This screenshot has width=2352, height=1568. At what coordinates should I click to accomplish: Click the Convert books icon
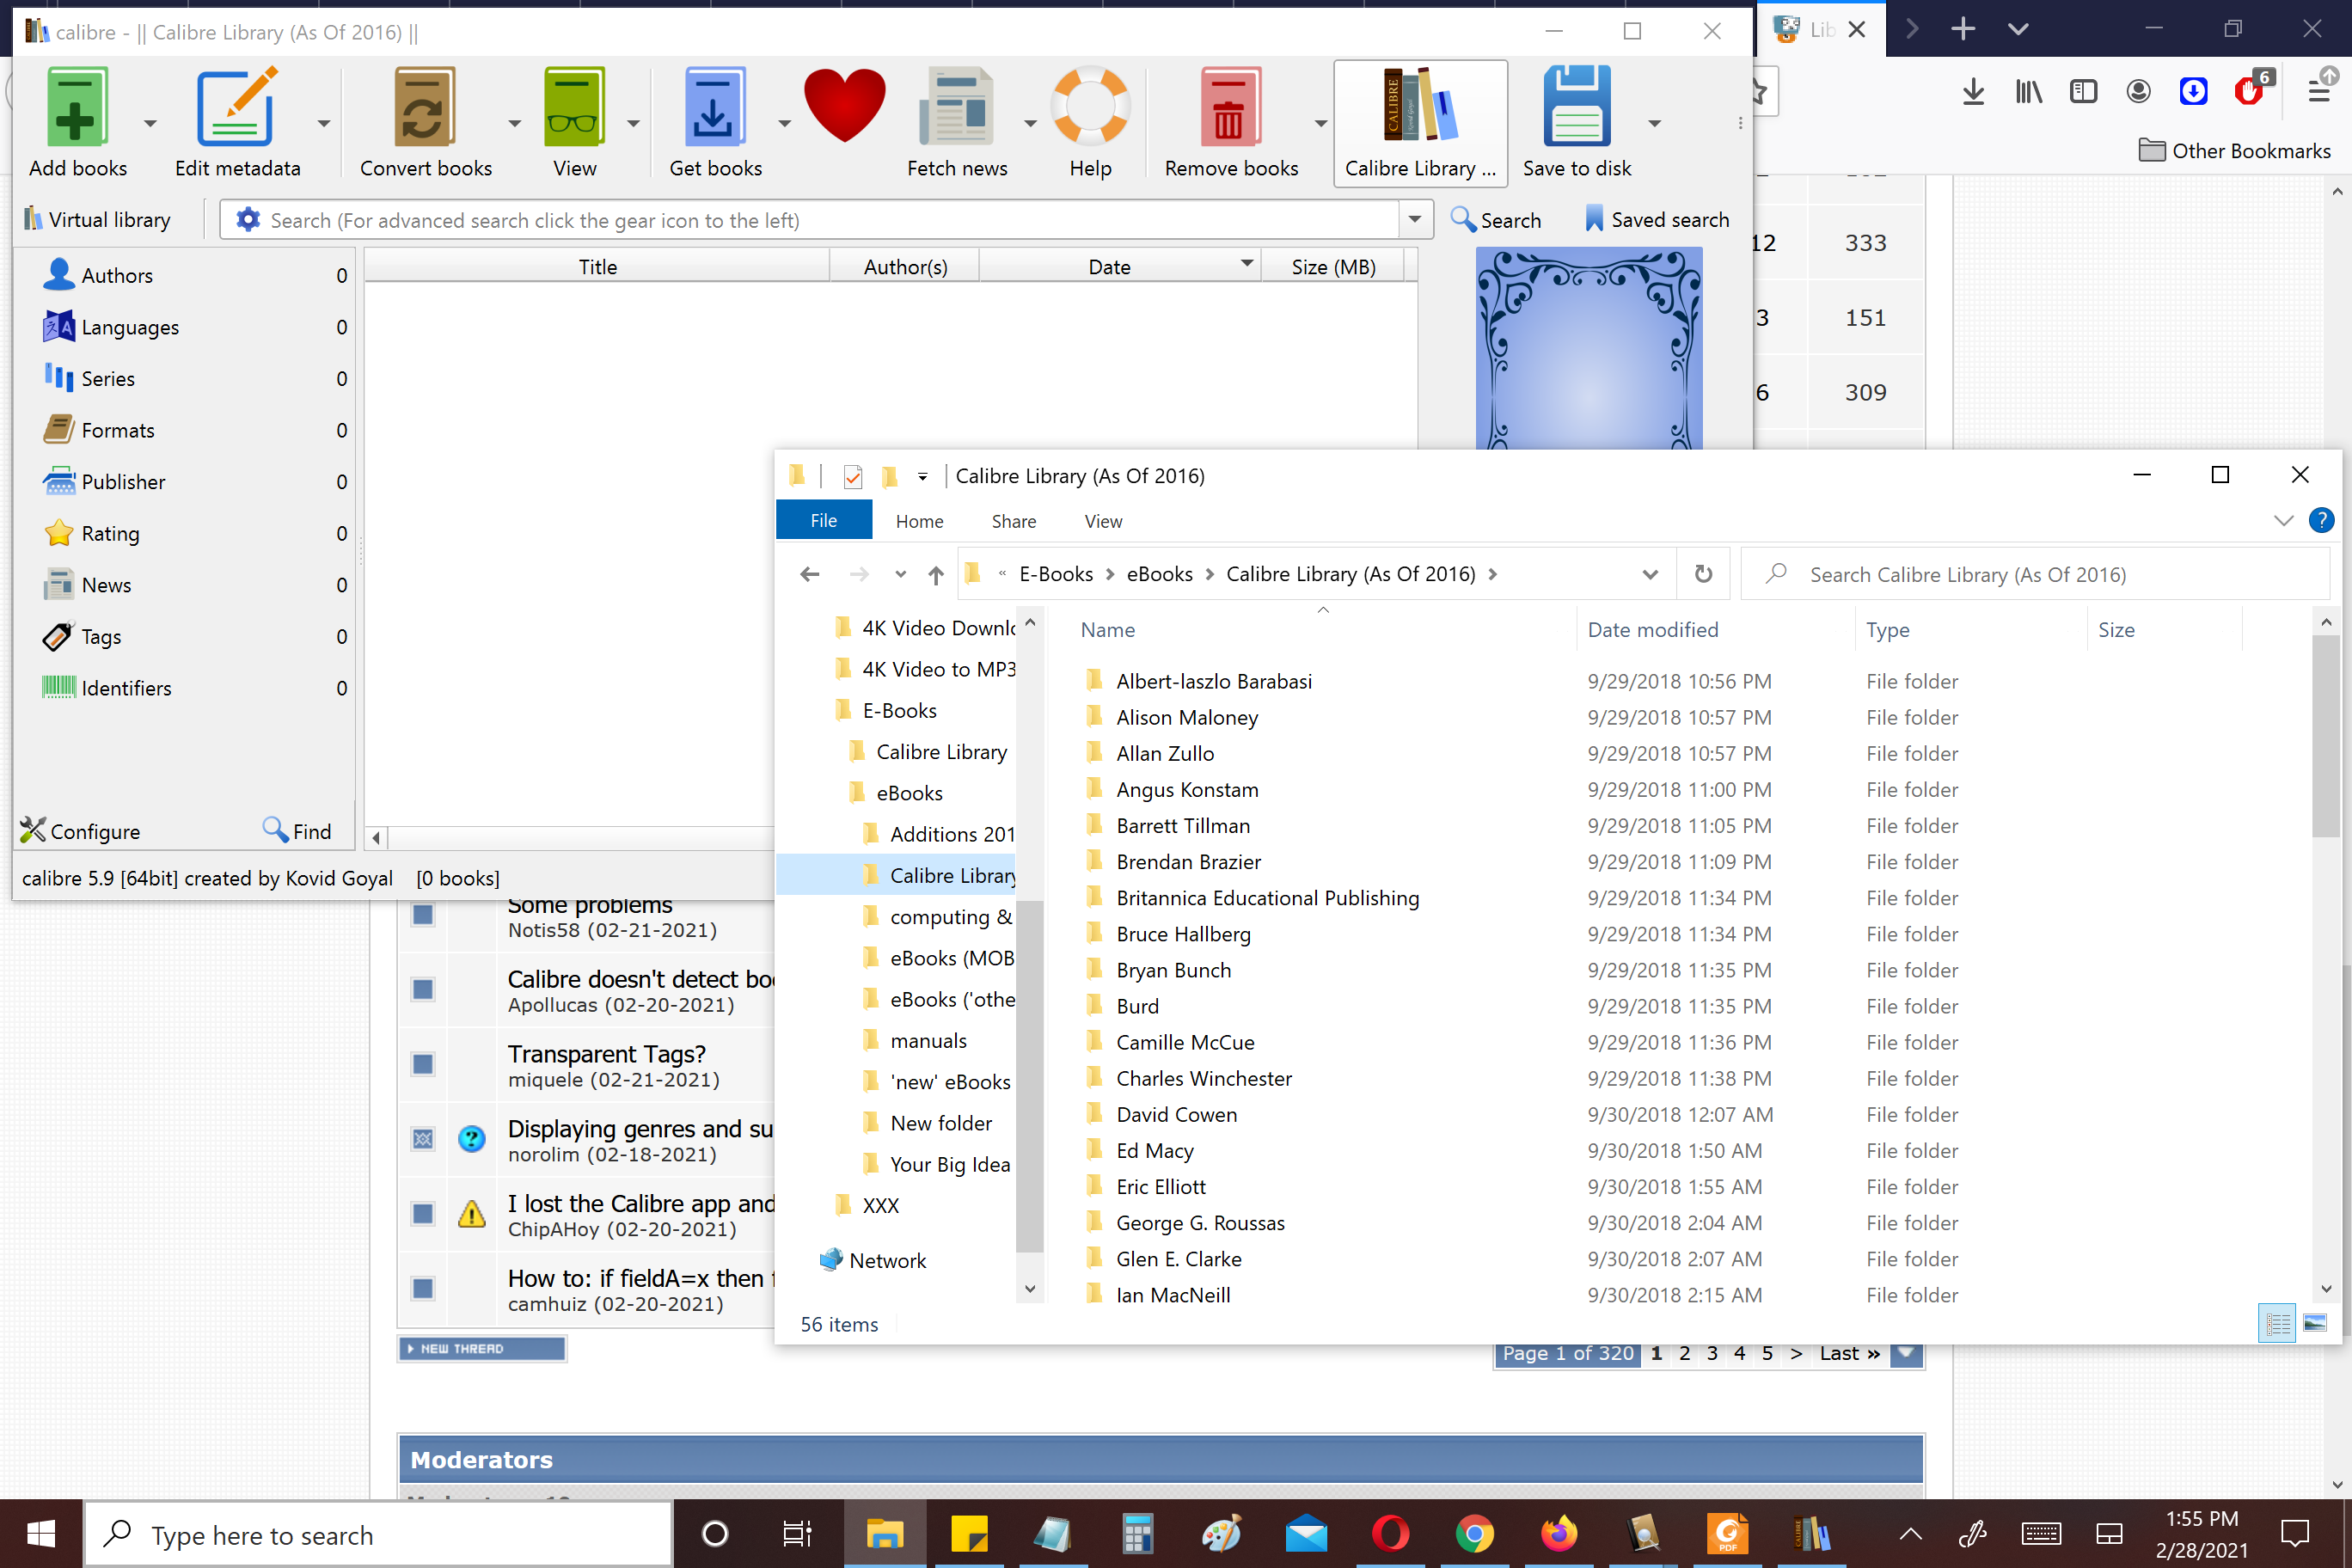click(x=424, y=108)
